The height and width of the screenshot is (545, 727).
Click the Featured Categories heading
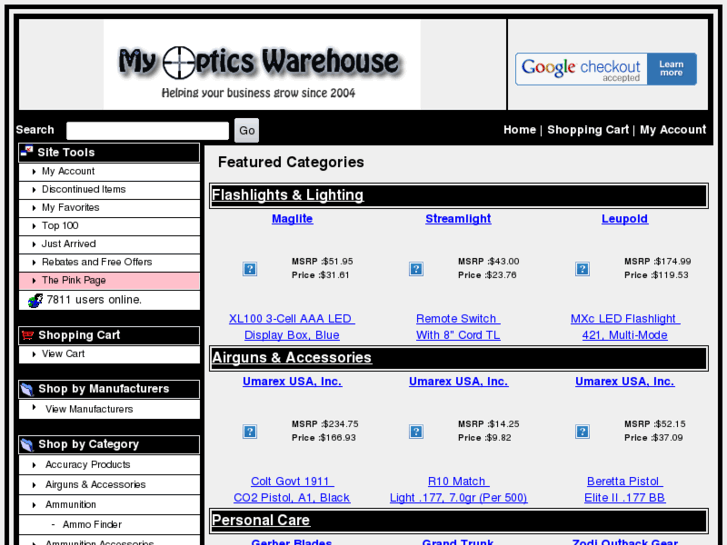point(291,162)
